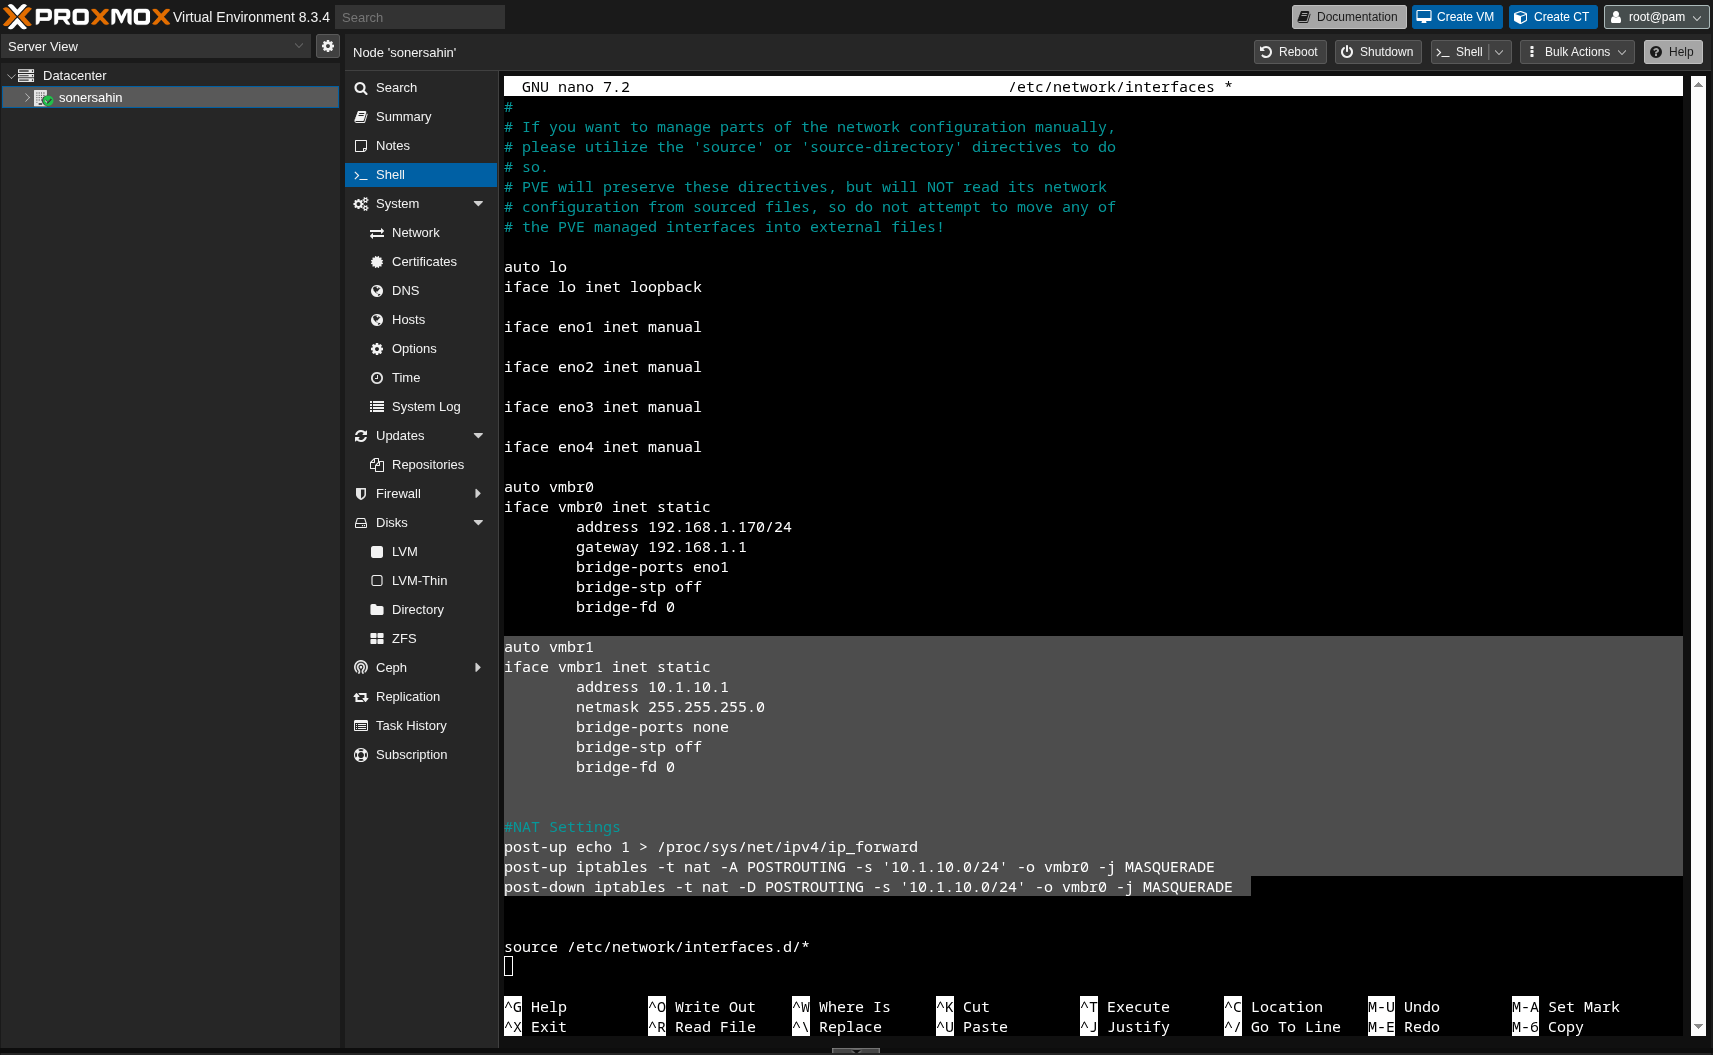This screenshot has width=1713, height=1055.
Task: Open the Certificates settings icon
Action: point(377,262)
